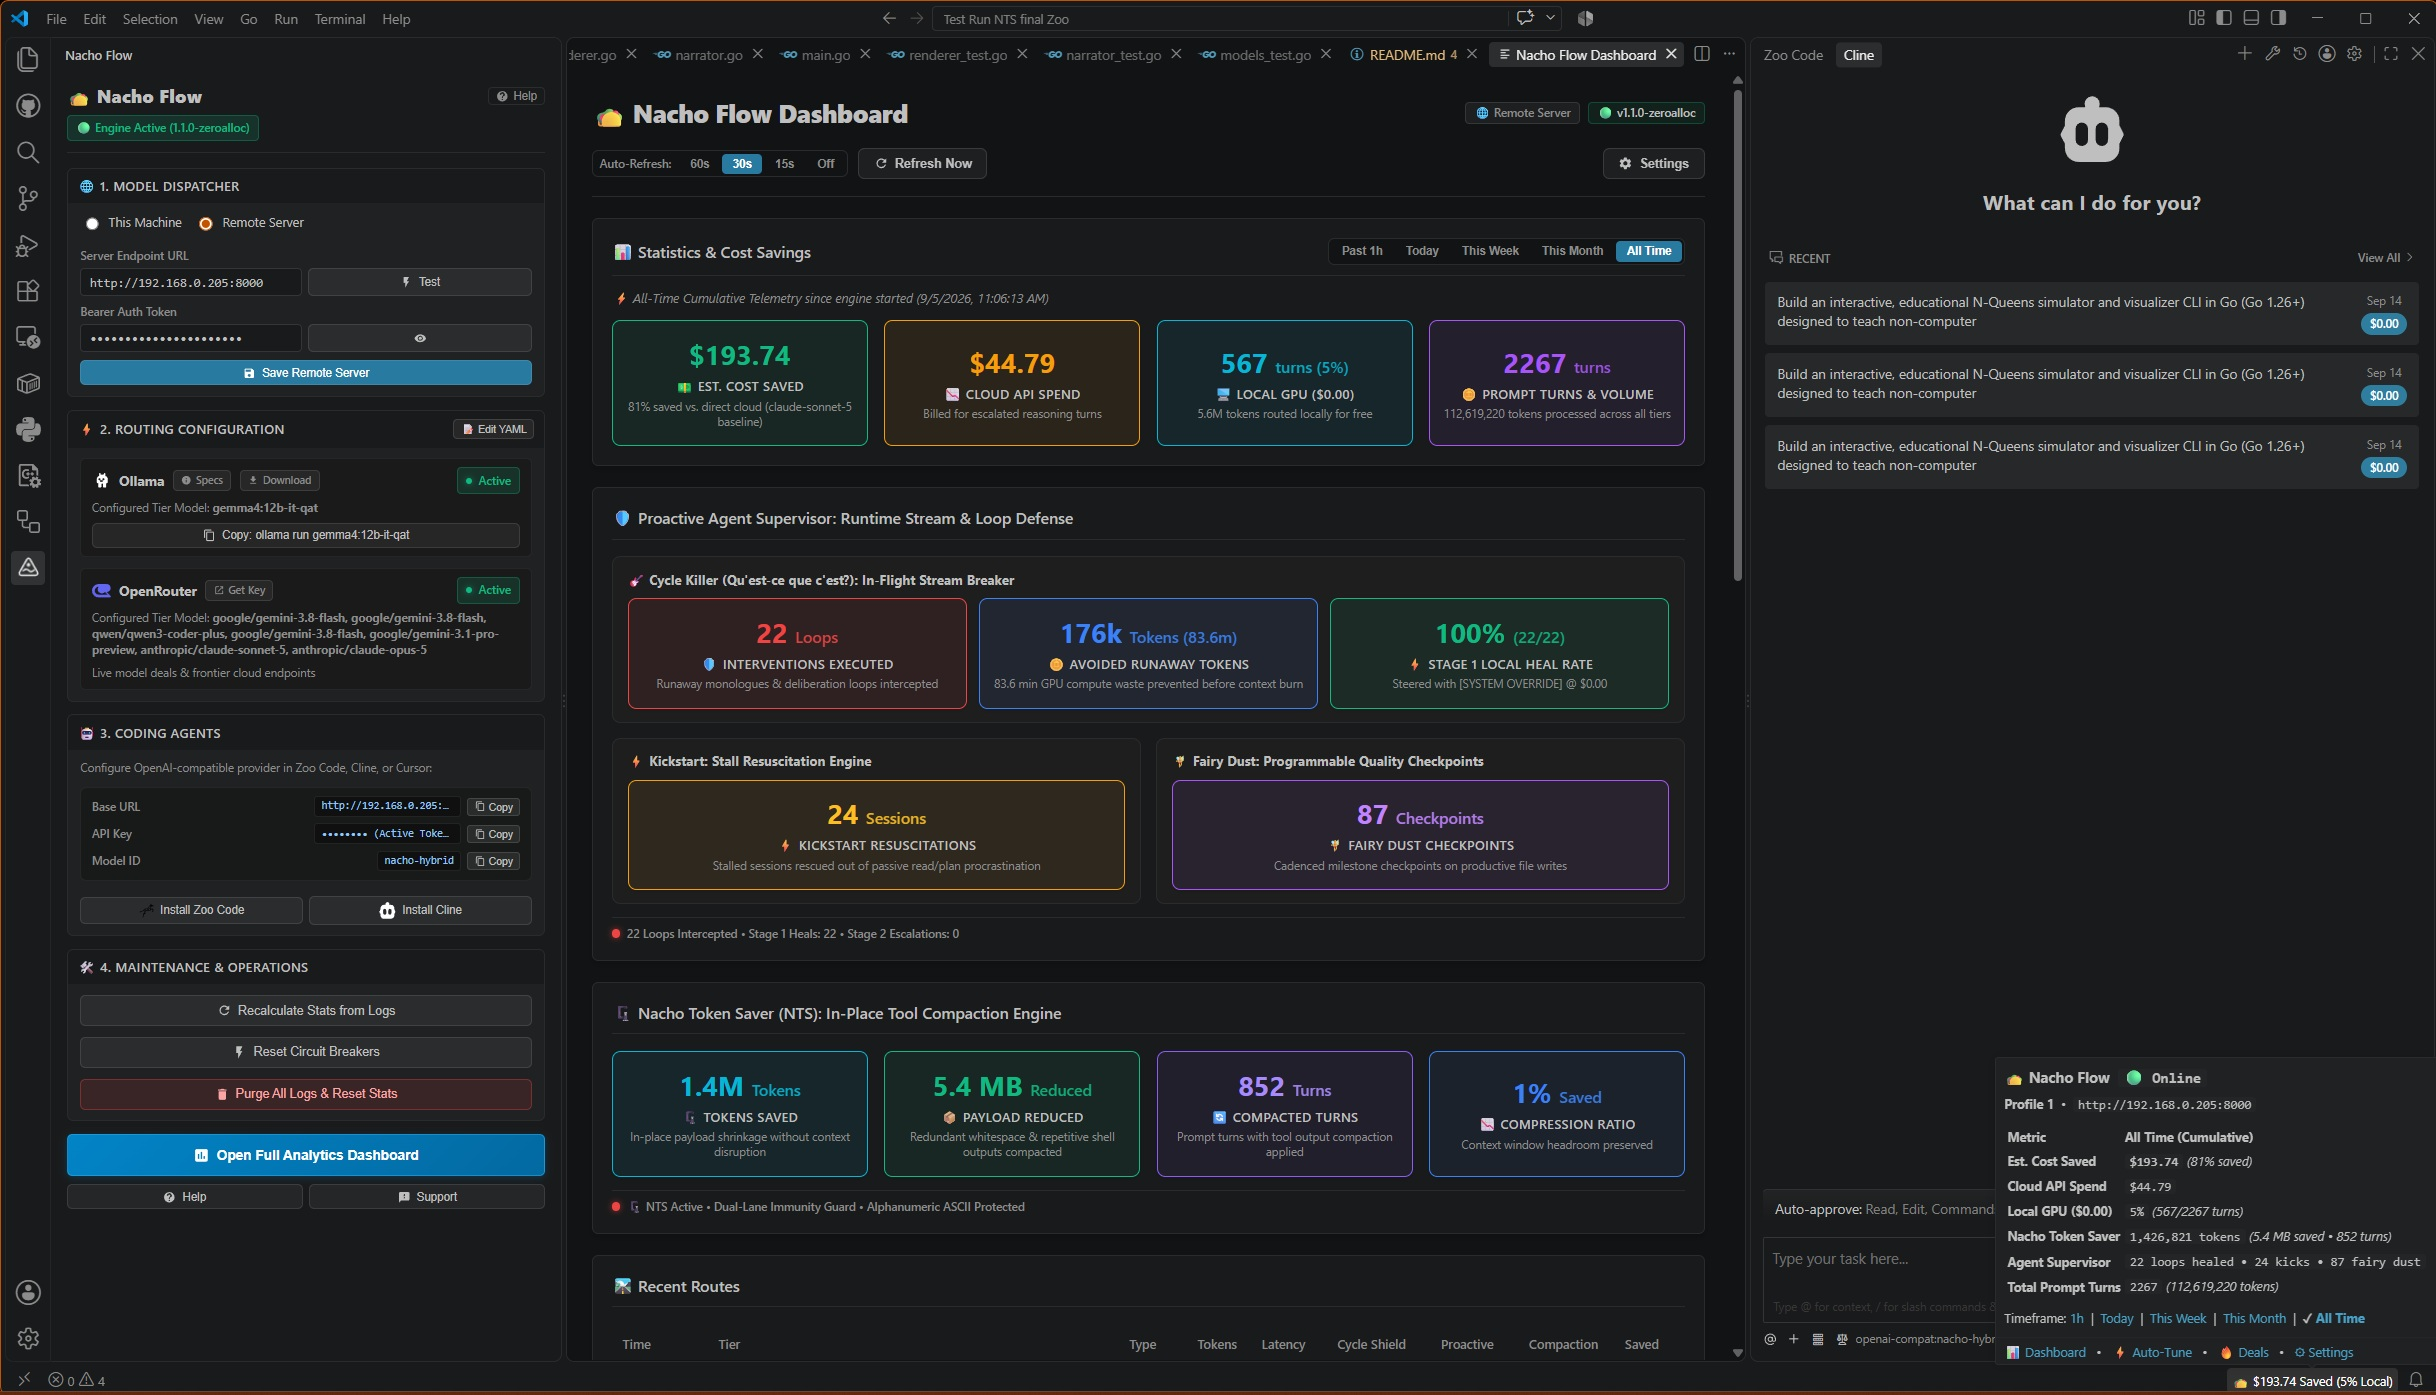
Task: Open Remote Explorer in activity bar
Action: [x=28, y=337]
